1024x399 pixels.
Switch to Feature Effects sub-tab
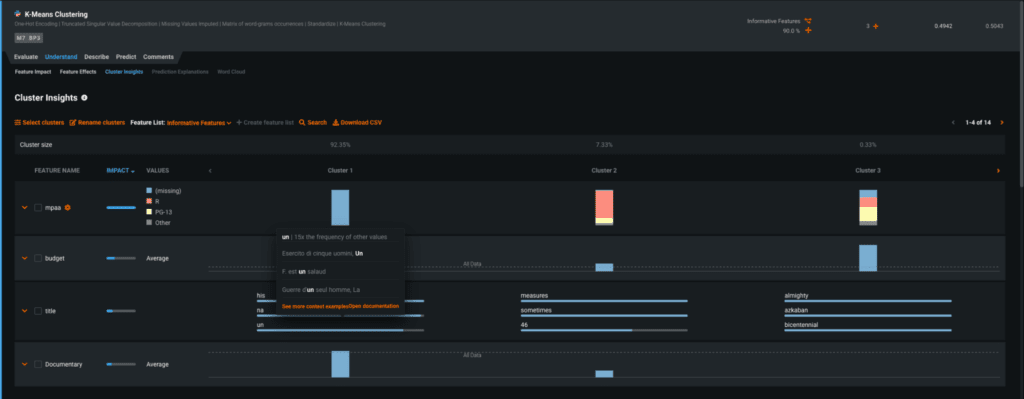[78, 72]
